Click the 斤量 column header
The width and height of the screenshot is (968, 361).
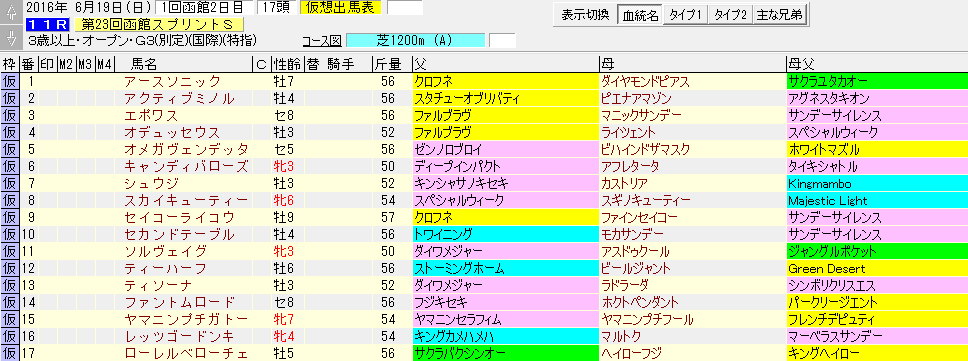pyautogui.click(x=388, y=64)
